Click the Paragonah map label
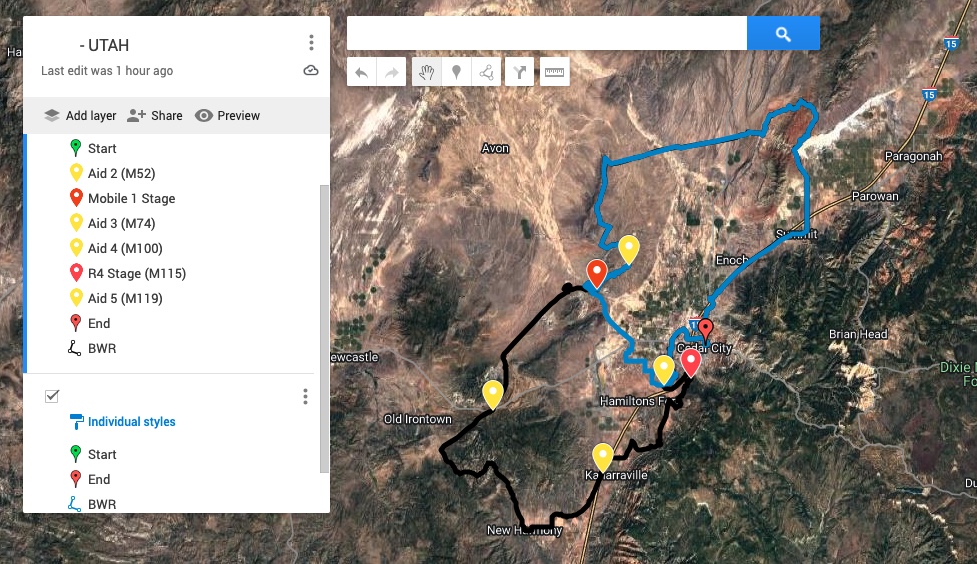977x564 pixels. 913,156
